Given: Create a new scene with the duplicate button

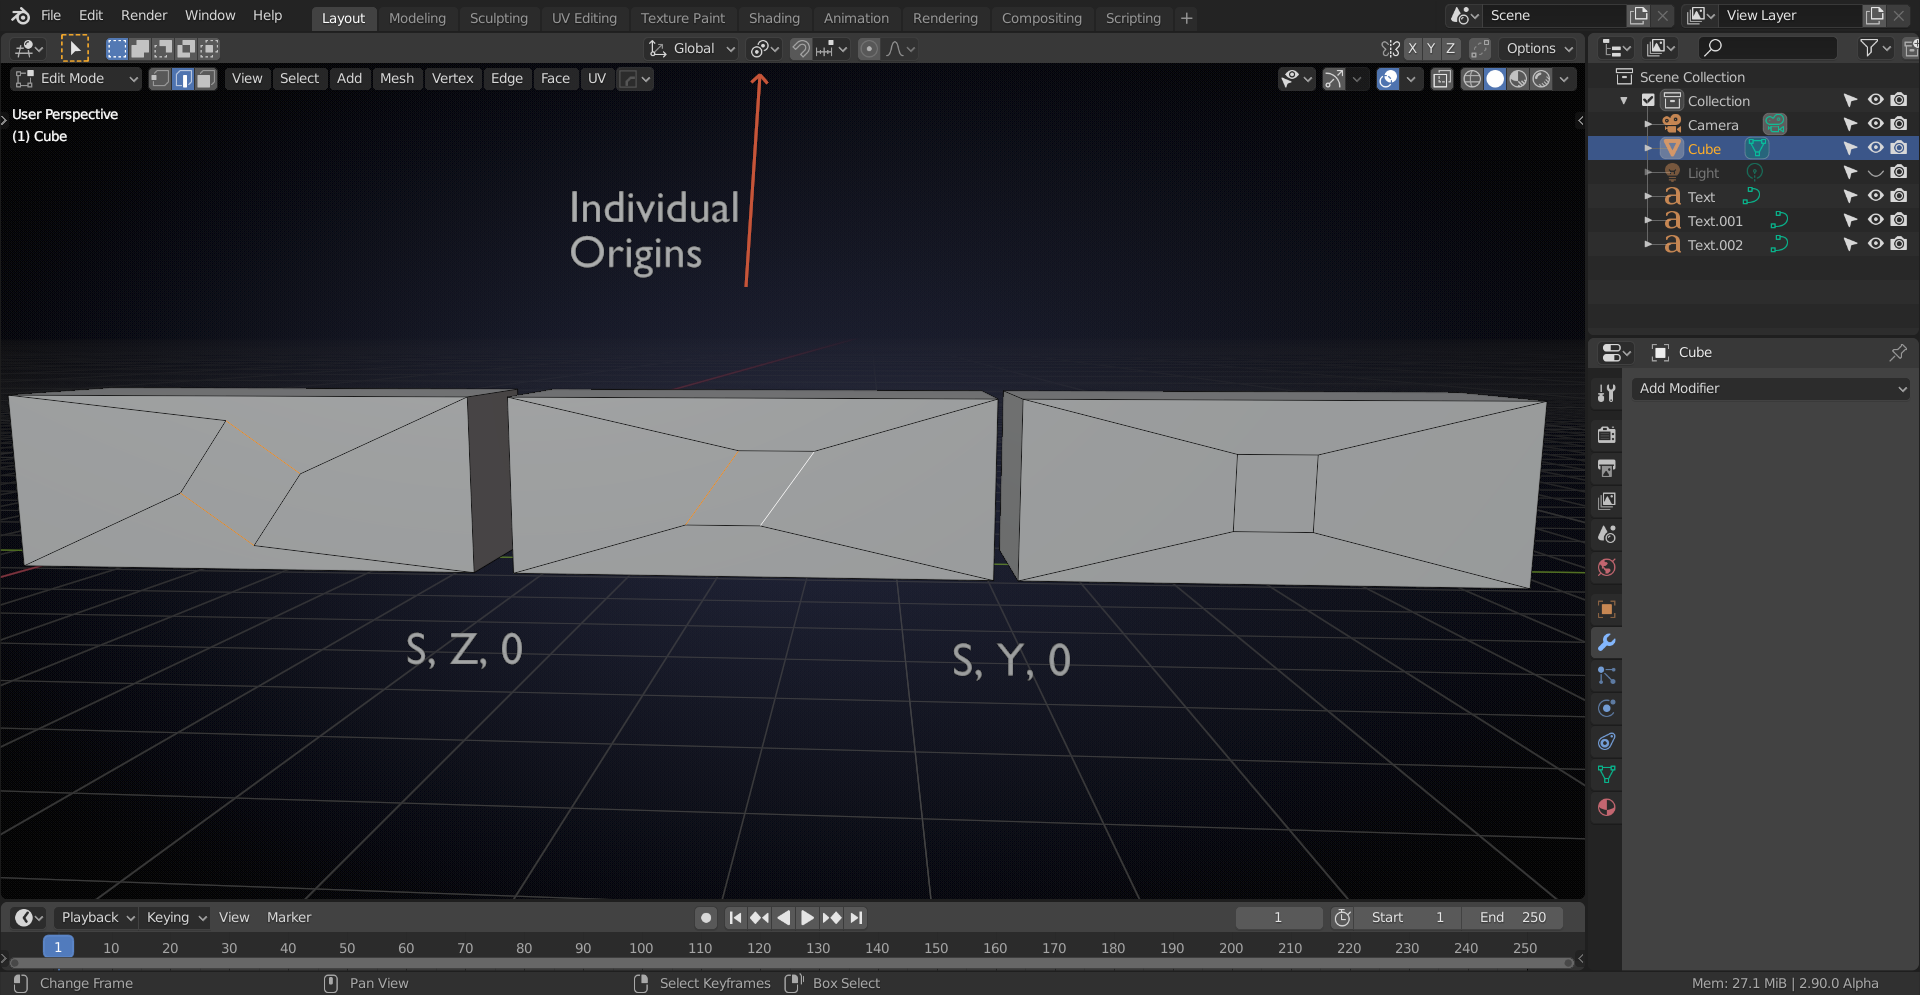Looking at the screenshot, I should point(1637,15).
